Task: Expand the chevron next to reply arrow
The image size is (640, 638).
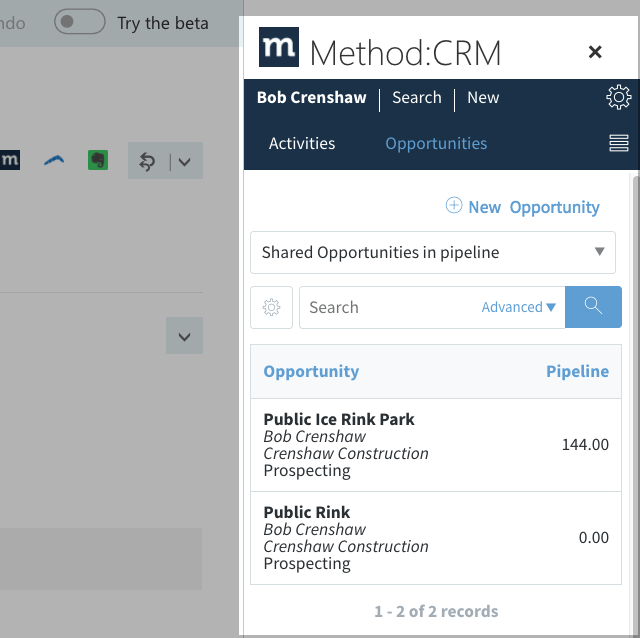Action: (184, 162)
